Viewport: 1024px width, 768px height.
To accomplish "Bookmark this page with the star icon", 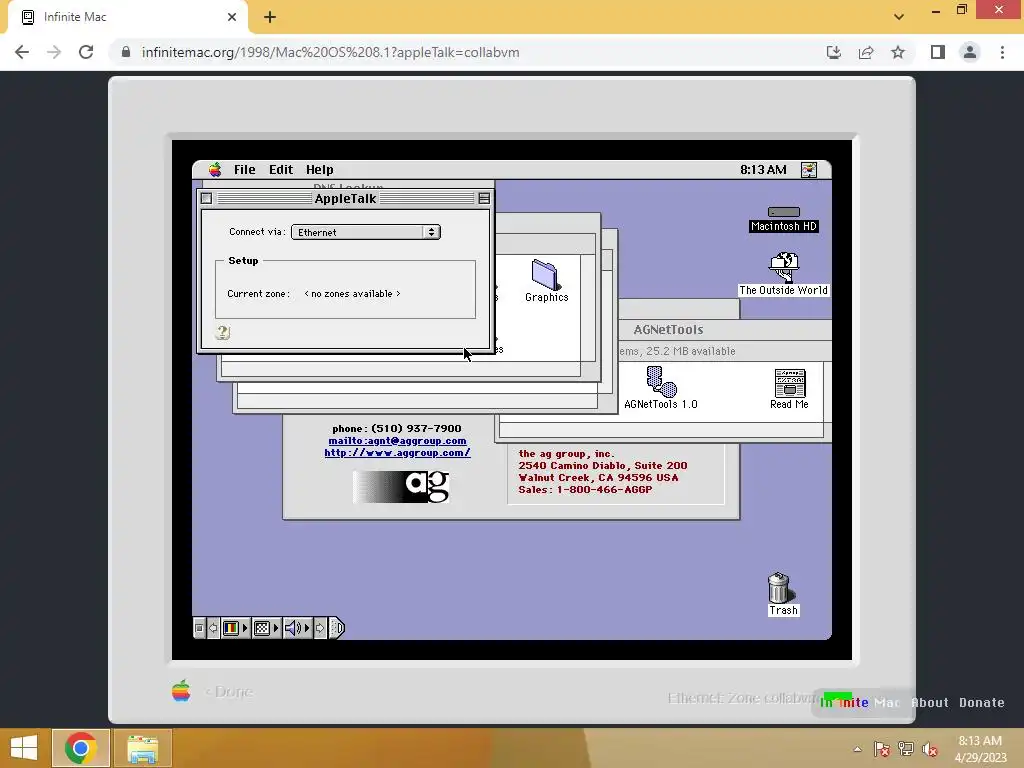I will (x=898, y=52).
